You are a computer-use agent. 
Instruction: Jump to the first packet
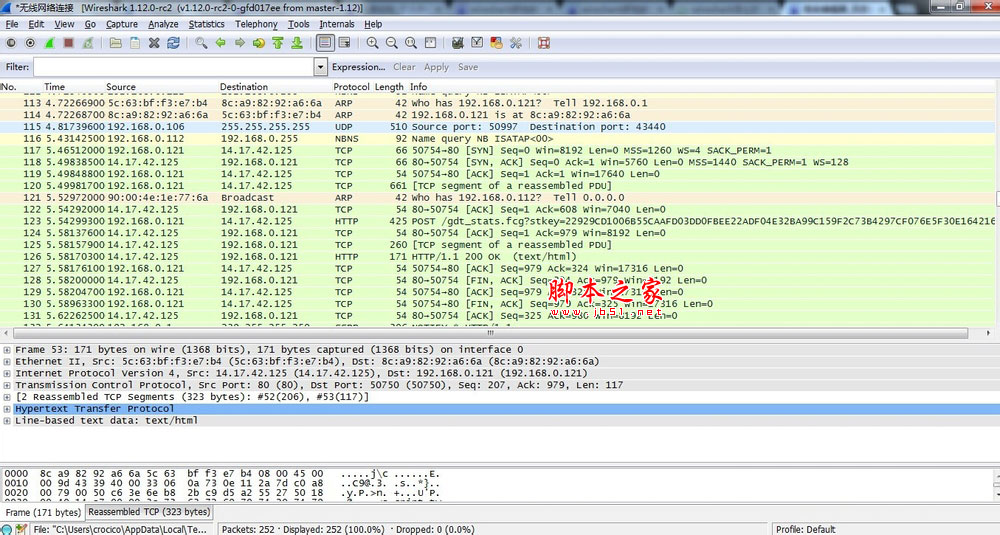pos(277,43)
